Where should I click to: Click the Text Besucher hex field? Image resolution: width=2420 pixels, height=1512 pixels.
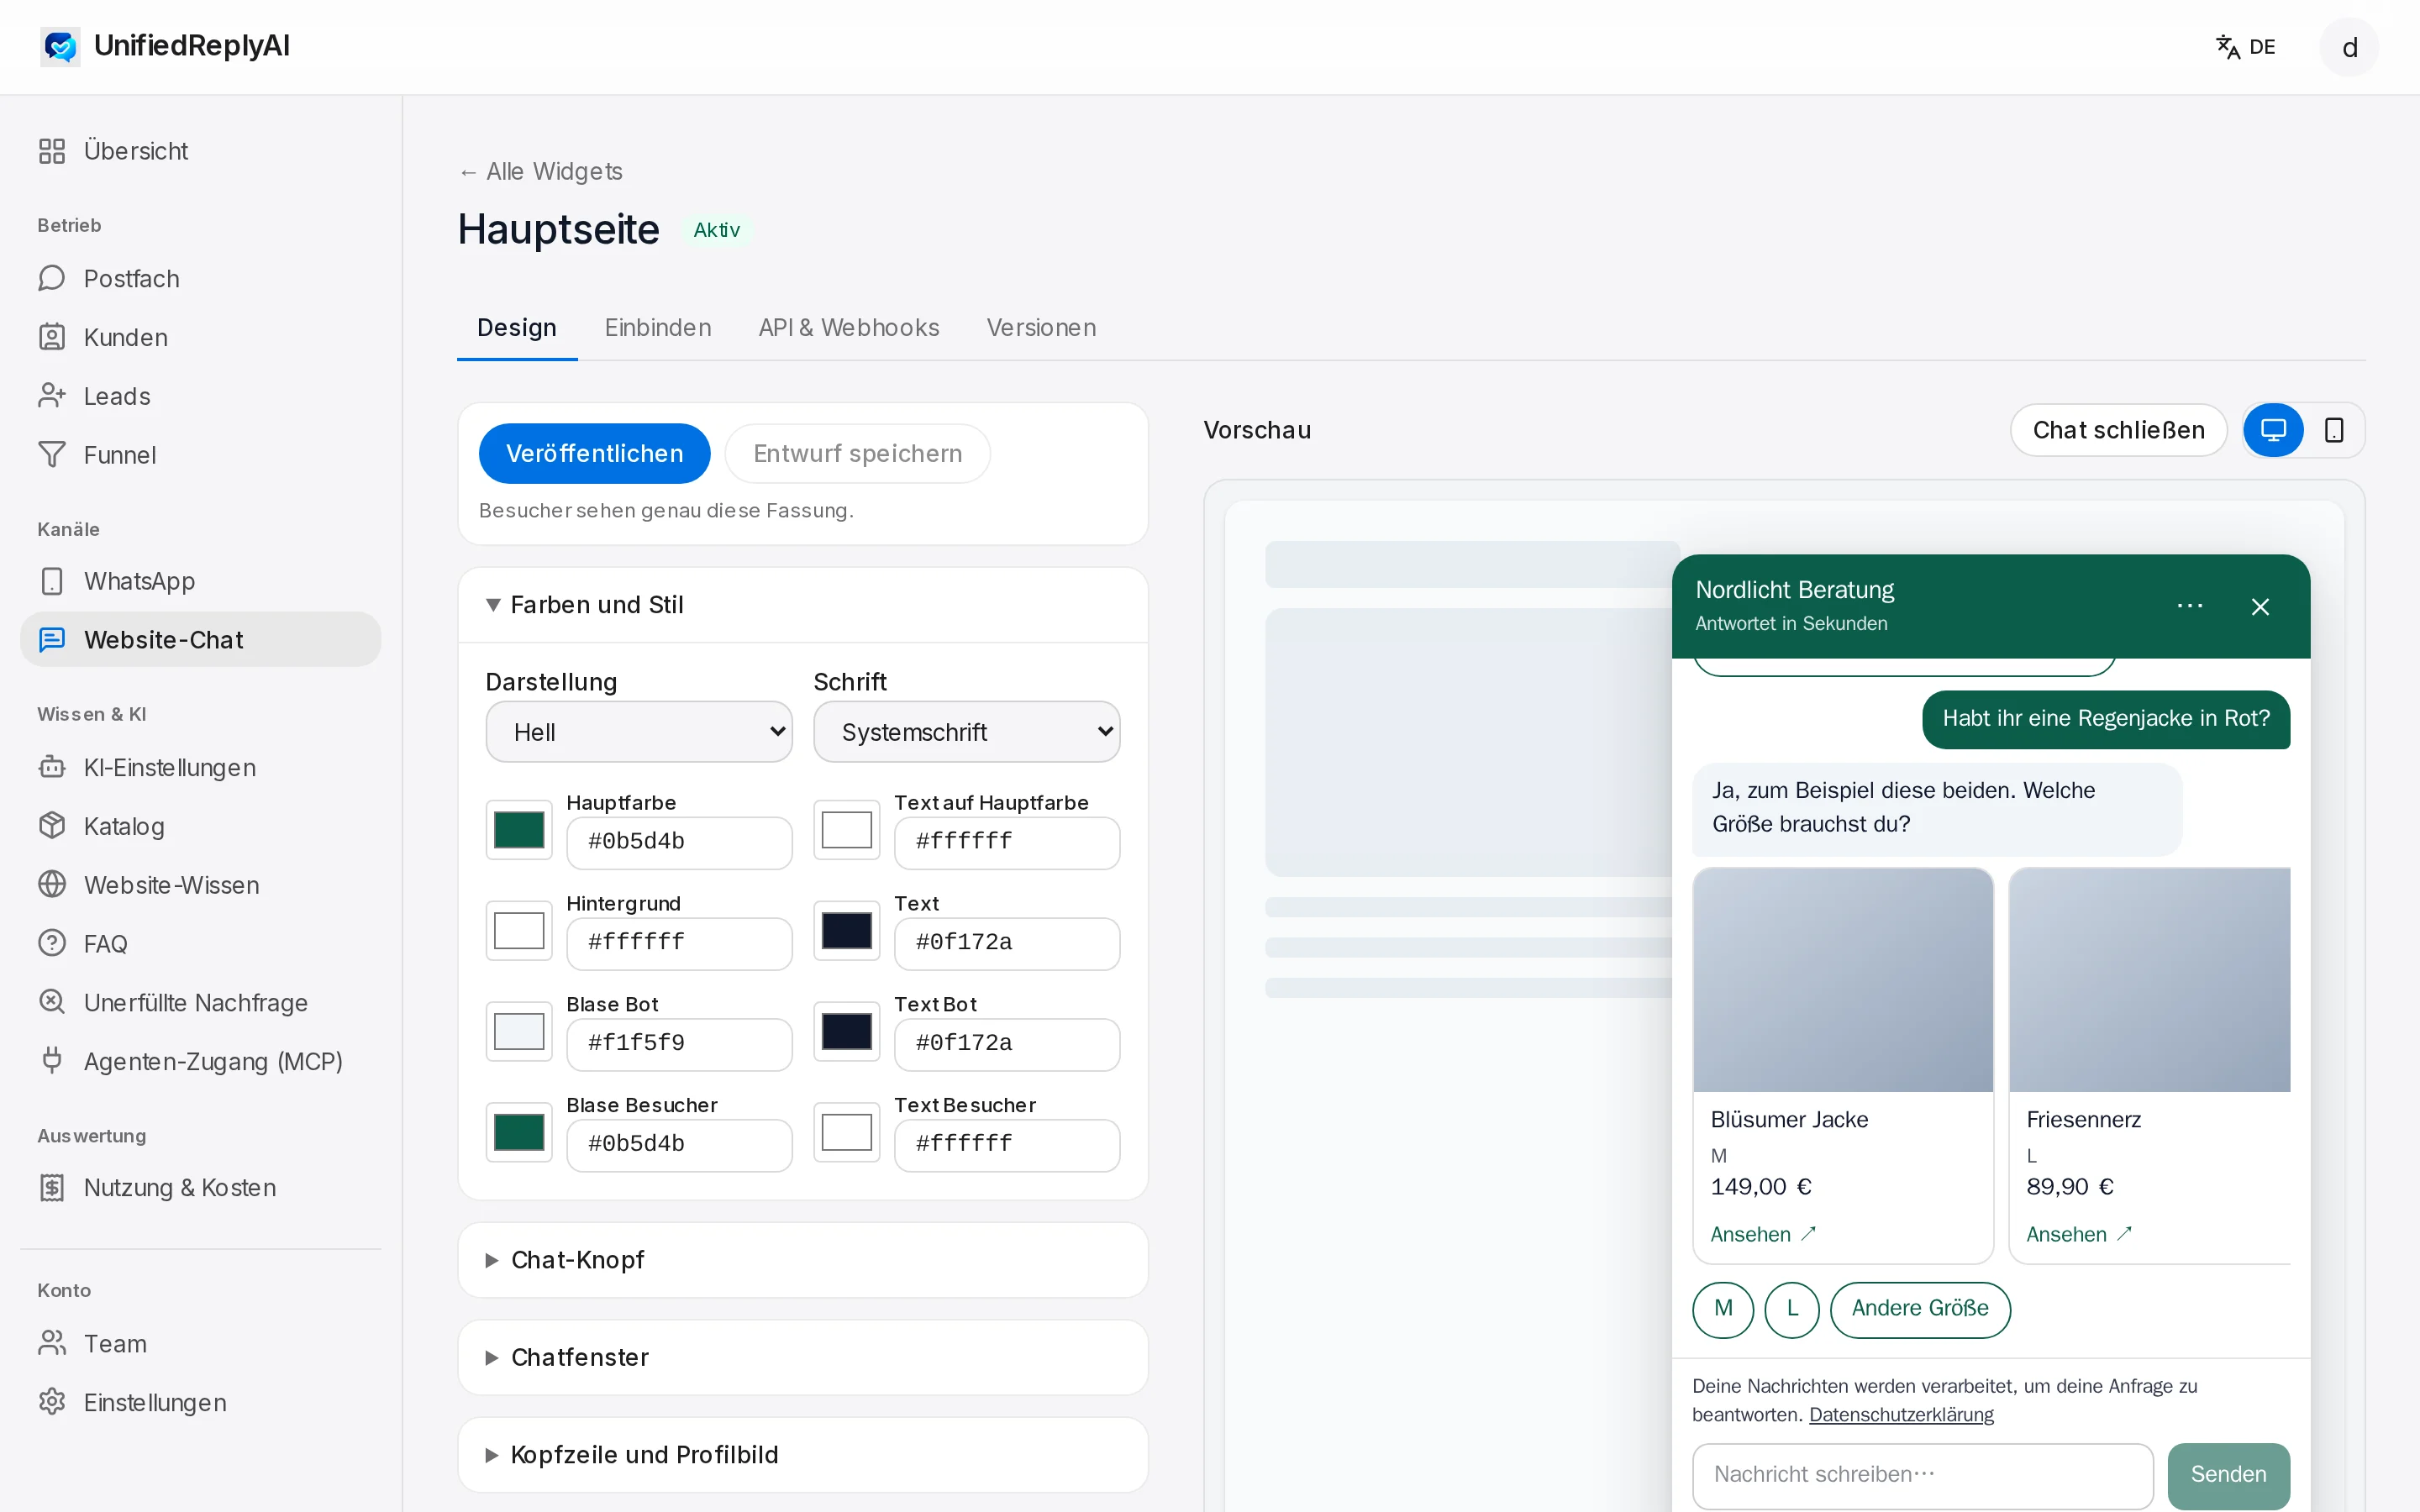tap(1006, 1144)
